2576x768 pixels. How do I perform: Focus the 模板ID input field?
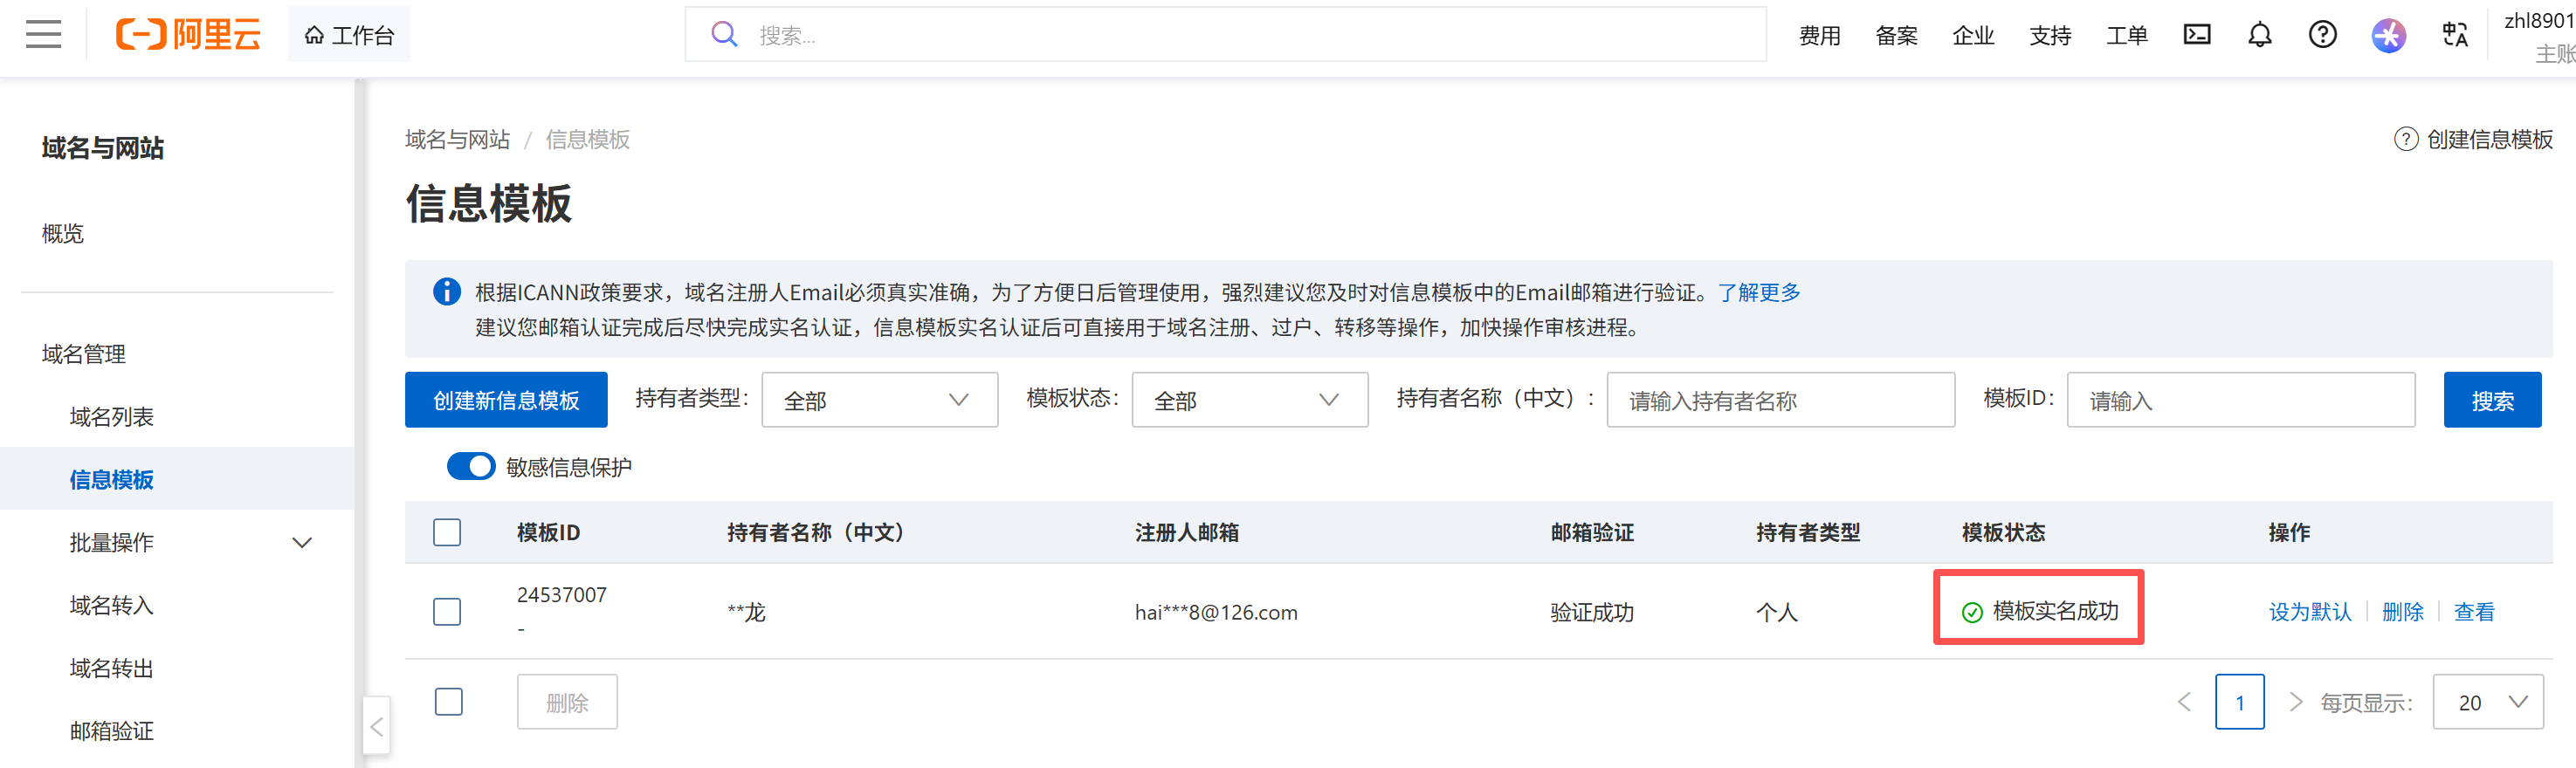click(x=2241, y=400)
